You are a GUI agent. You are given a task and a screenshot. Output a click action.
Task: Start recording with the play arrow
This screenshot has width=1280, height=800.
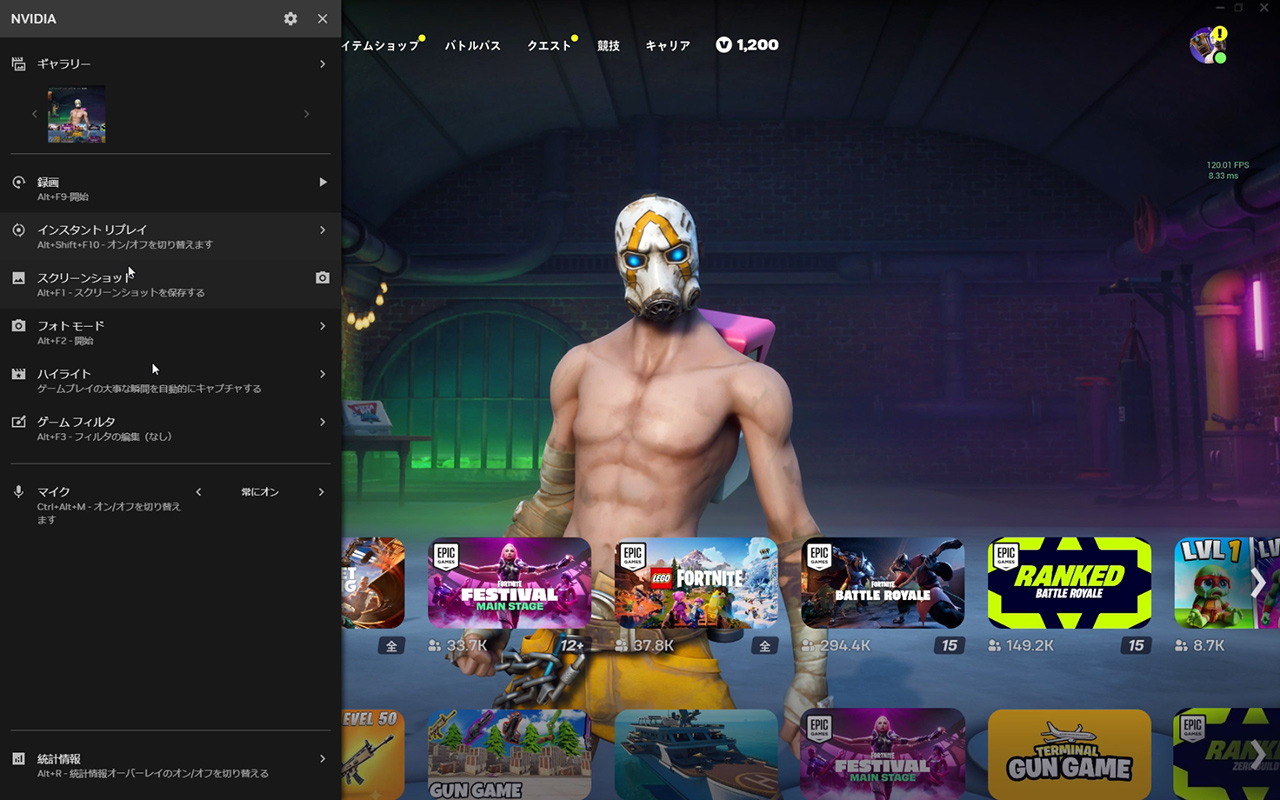(x=322, y=182)
